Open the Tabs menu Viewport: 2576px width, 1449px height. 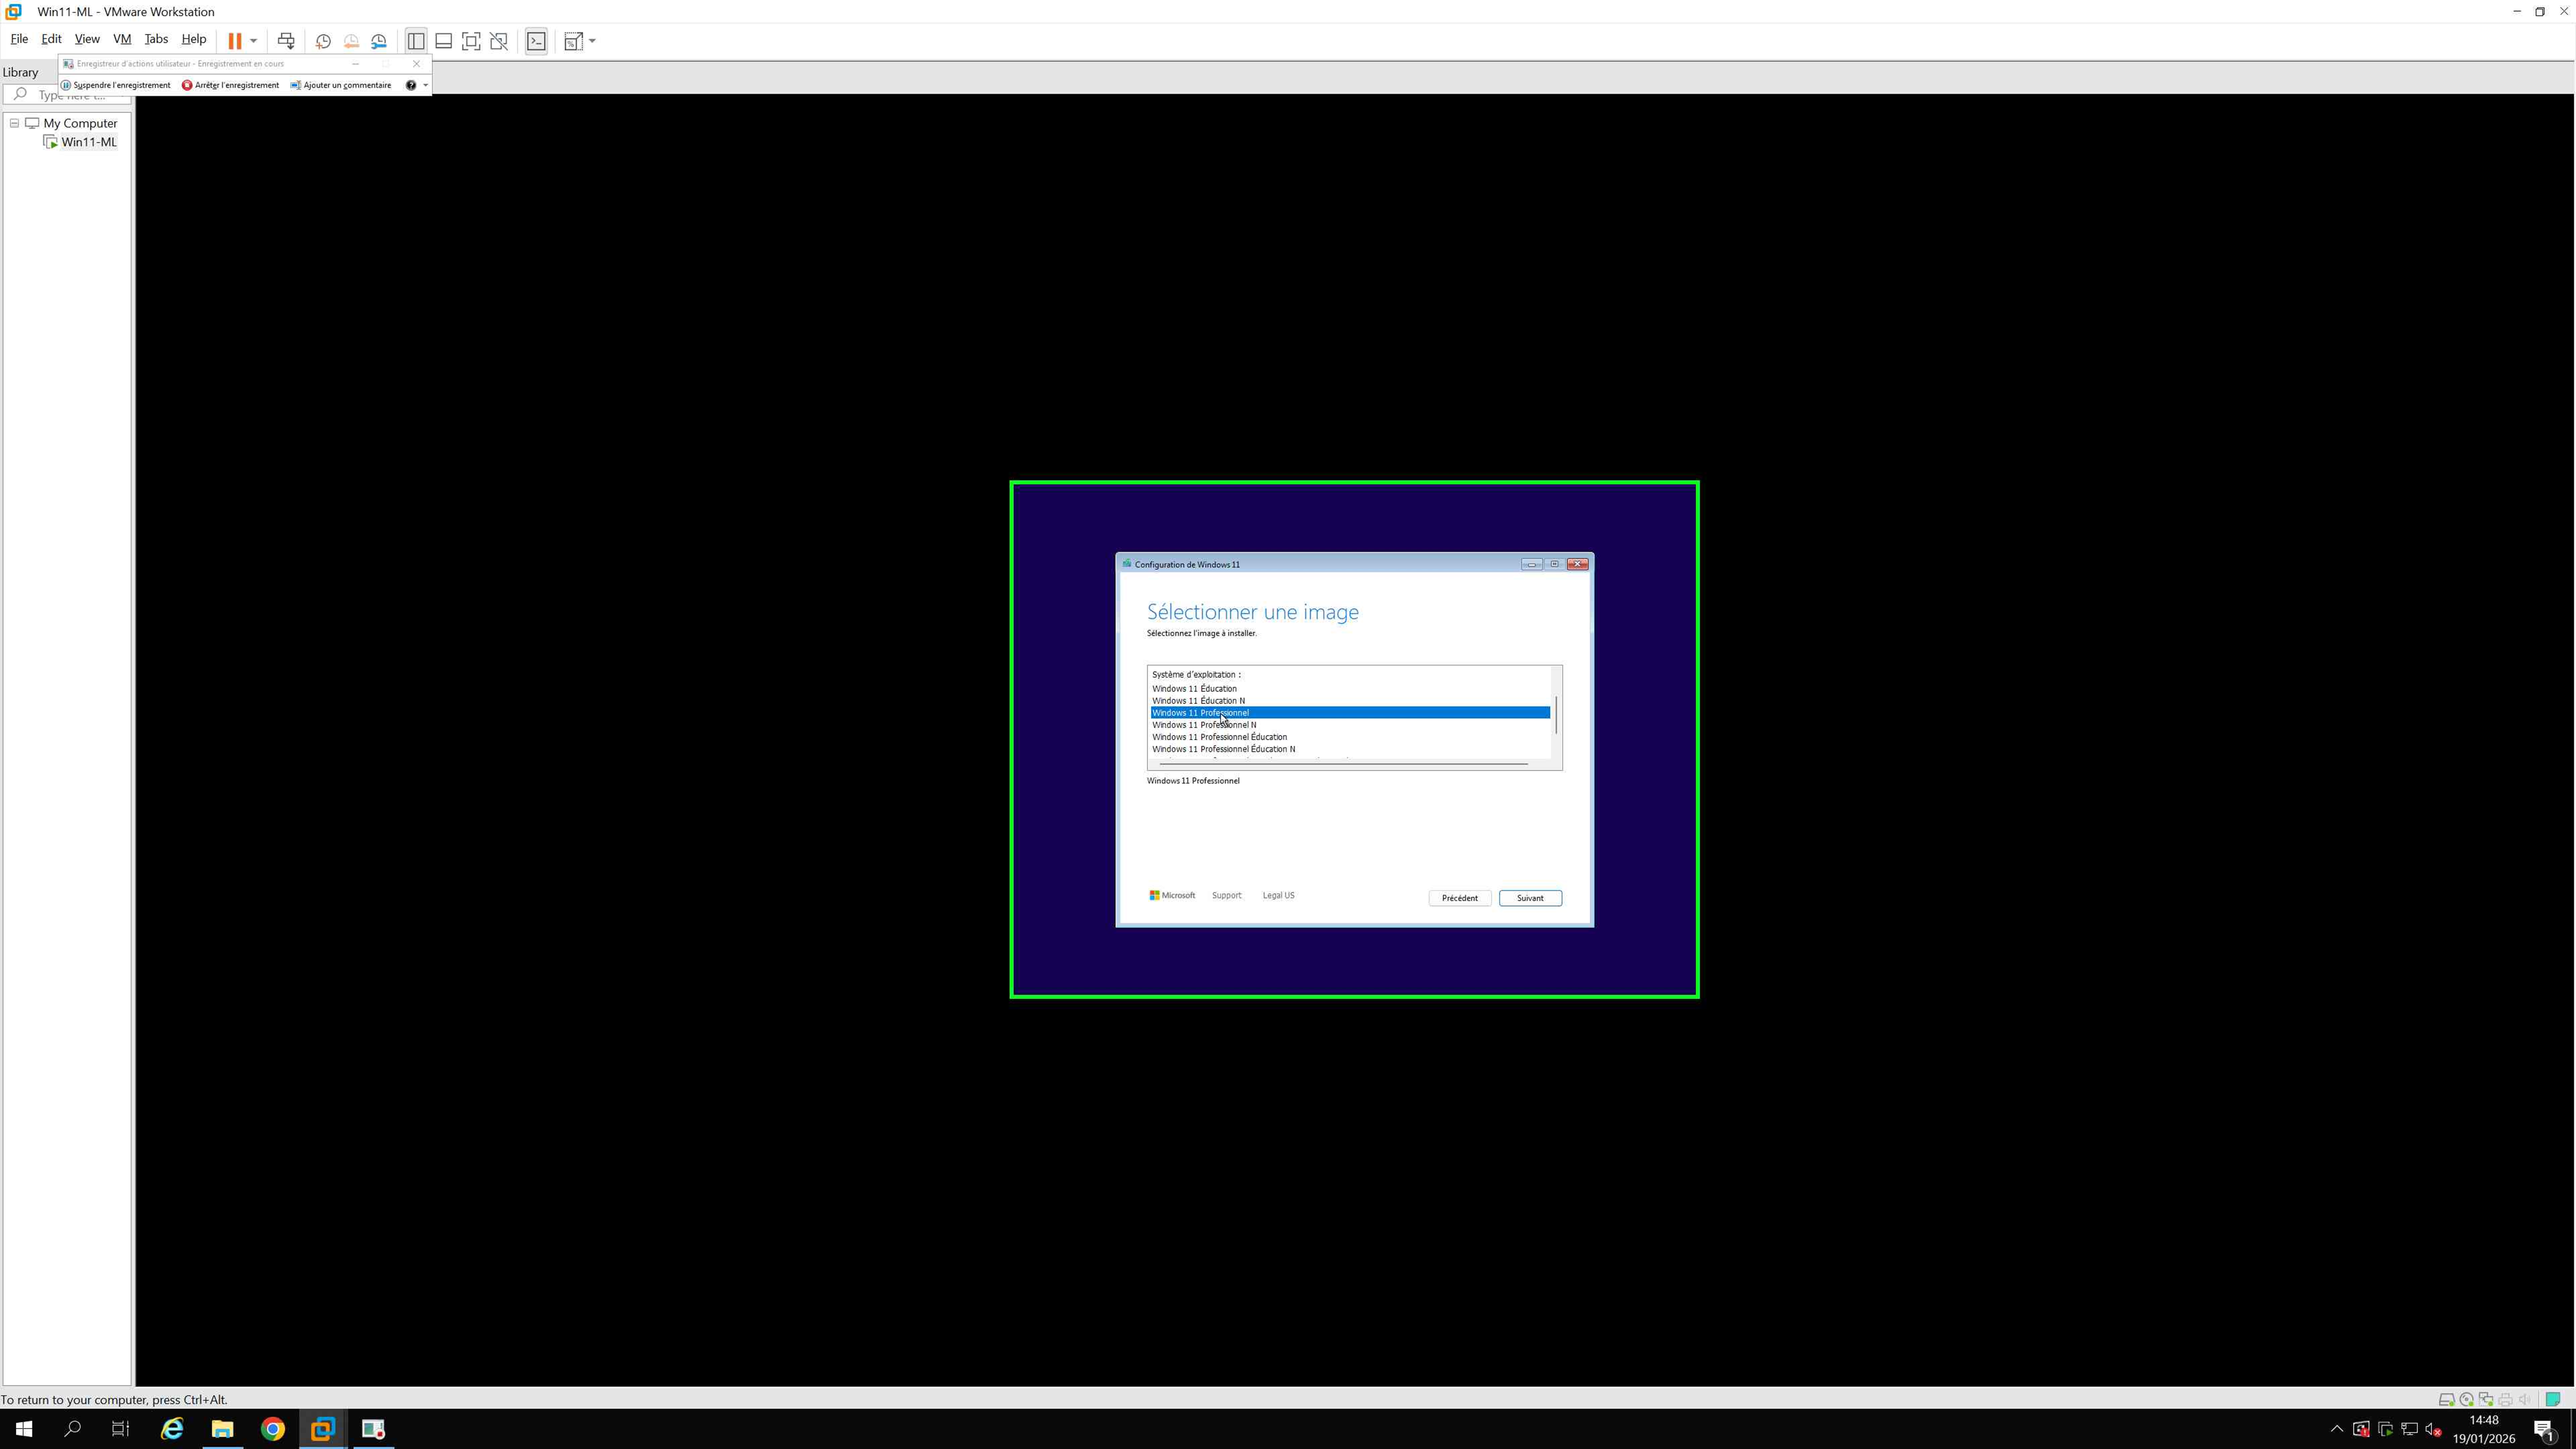coord(156,39)
